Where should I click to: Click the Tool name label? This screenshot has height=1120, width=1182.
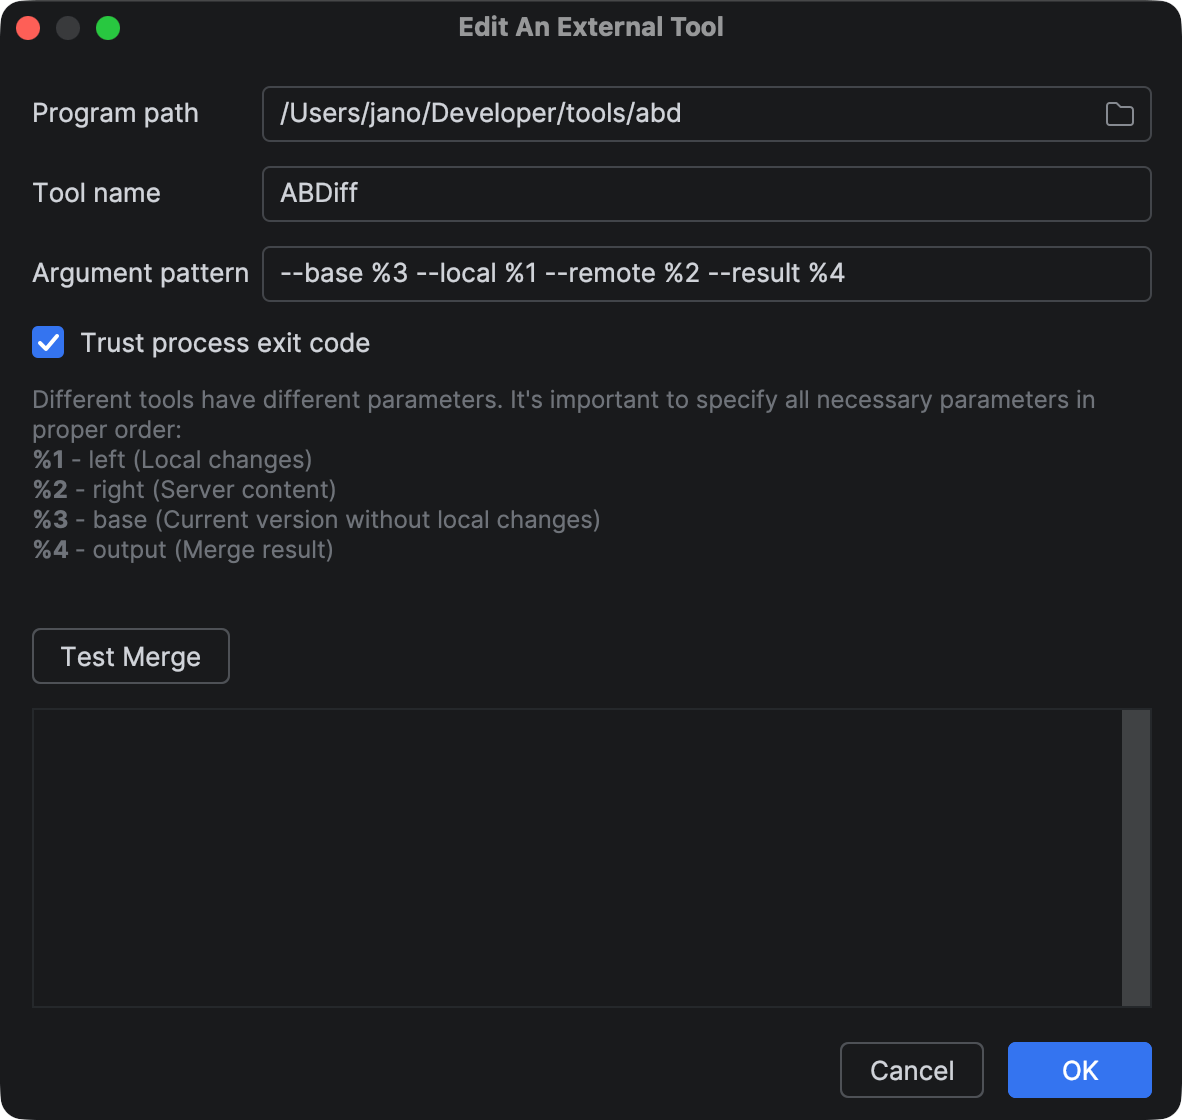[97, 193]
